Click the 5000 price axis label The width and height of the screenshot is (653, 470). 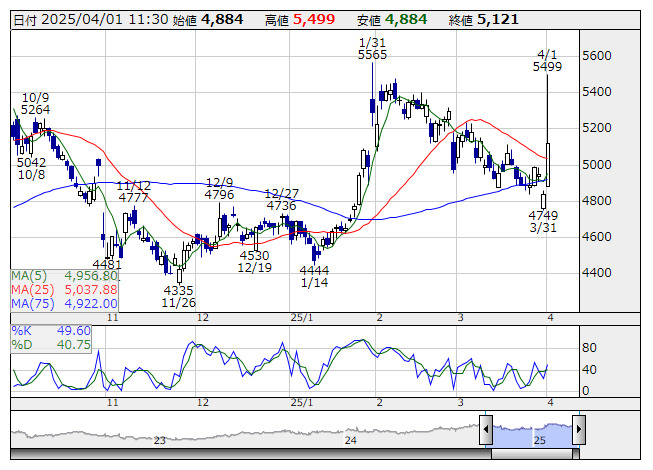click(x=597, y=164)
